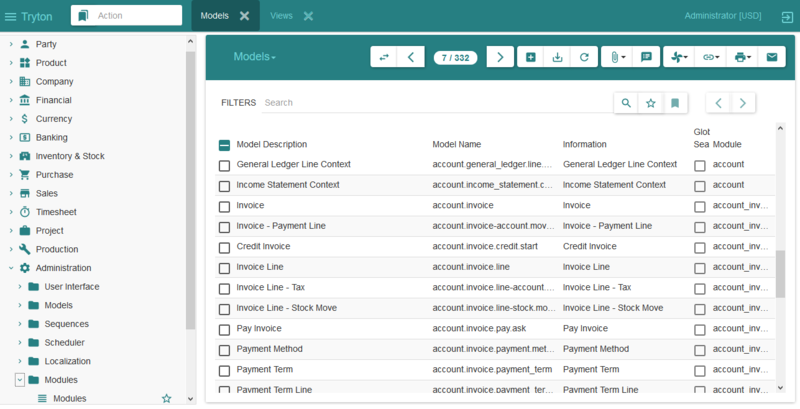Create a new record with plus icon
Screen dimensions: 800x409
pos(531,57)
